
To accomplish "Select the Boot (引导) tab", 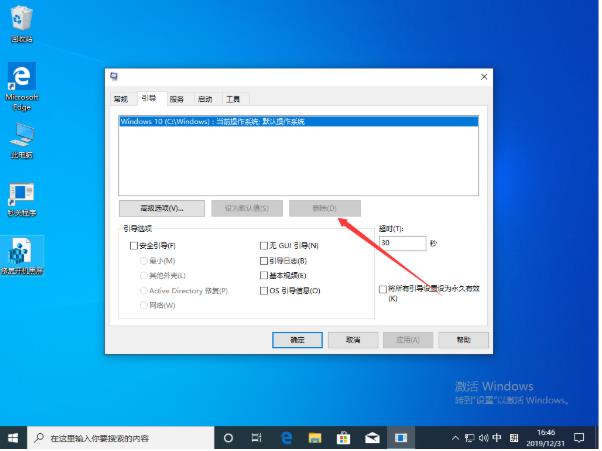I will click(x=150, y=98).
